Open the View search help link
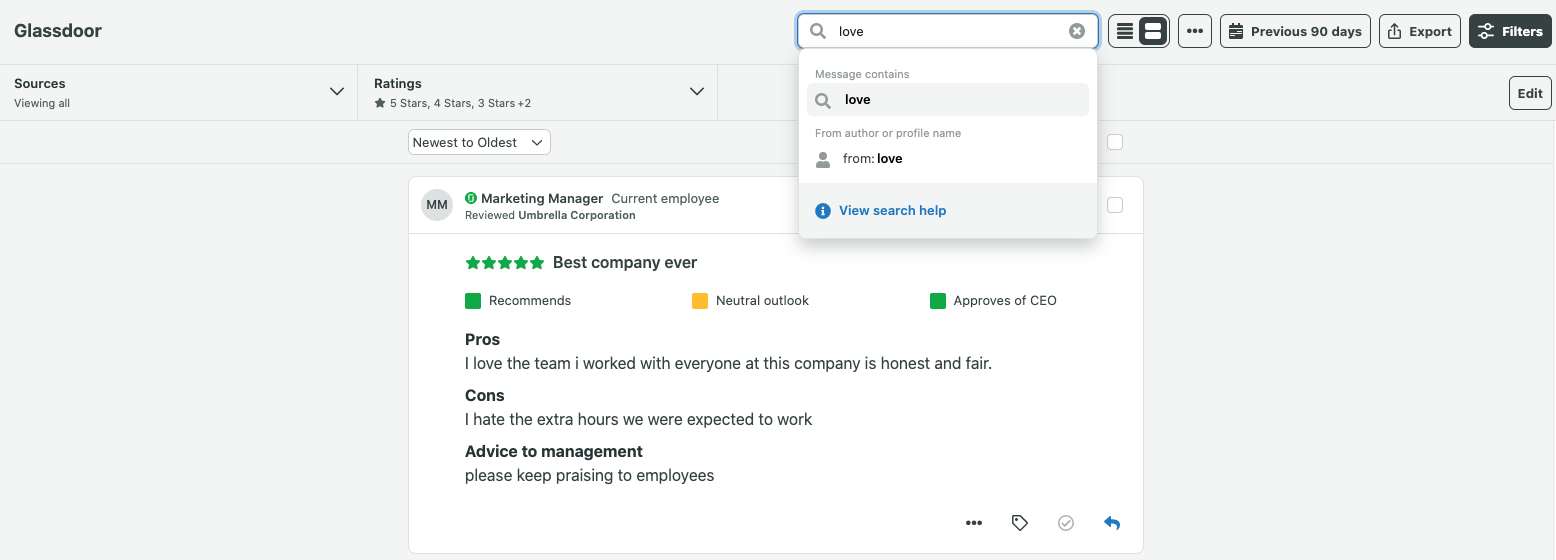This screenshot has height=560, width=1556. coord(892,211)
